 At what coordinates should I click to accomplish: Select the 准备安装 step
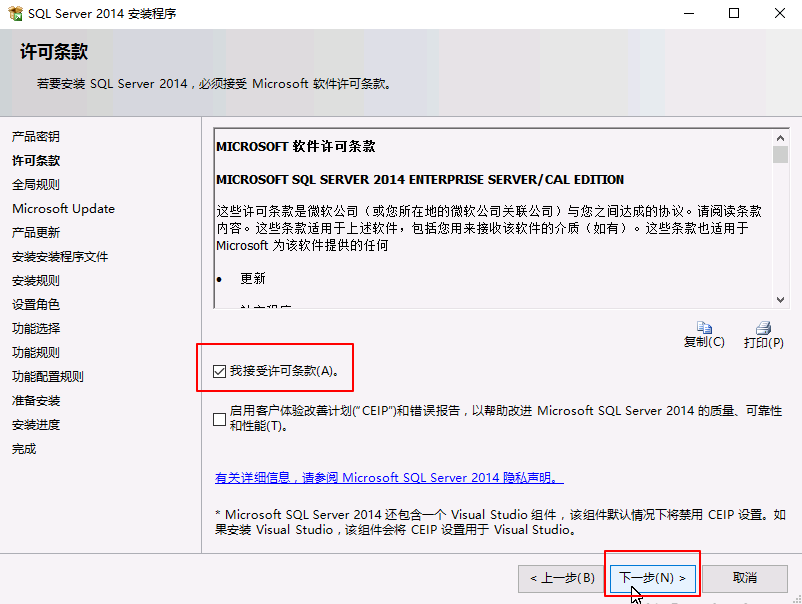(35, 400)
